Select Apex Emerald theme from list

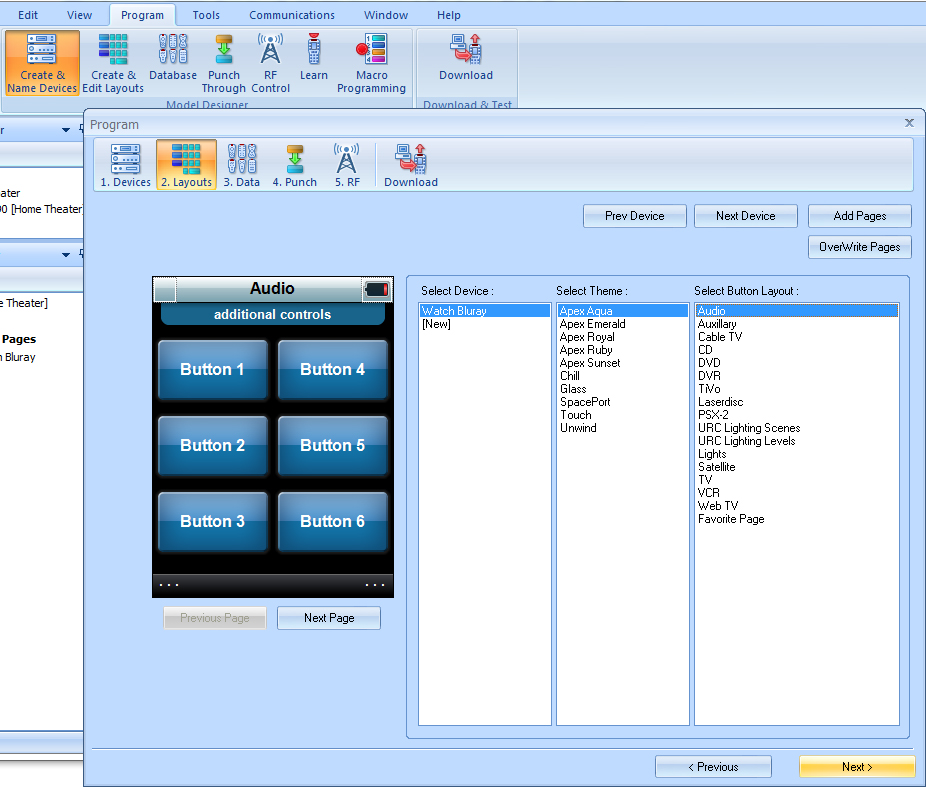[x=592, y=324]
